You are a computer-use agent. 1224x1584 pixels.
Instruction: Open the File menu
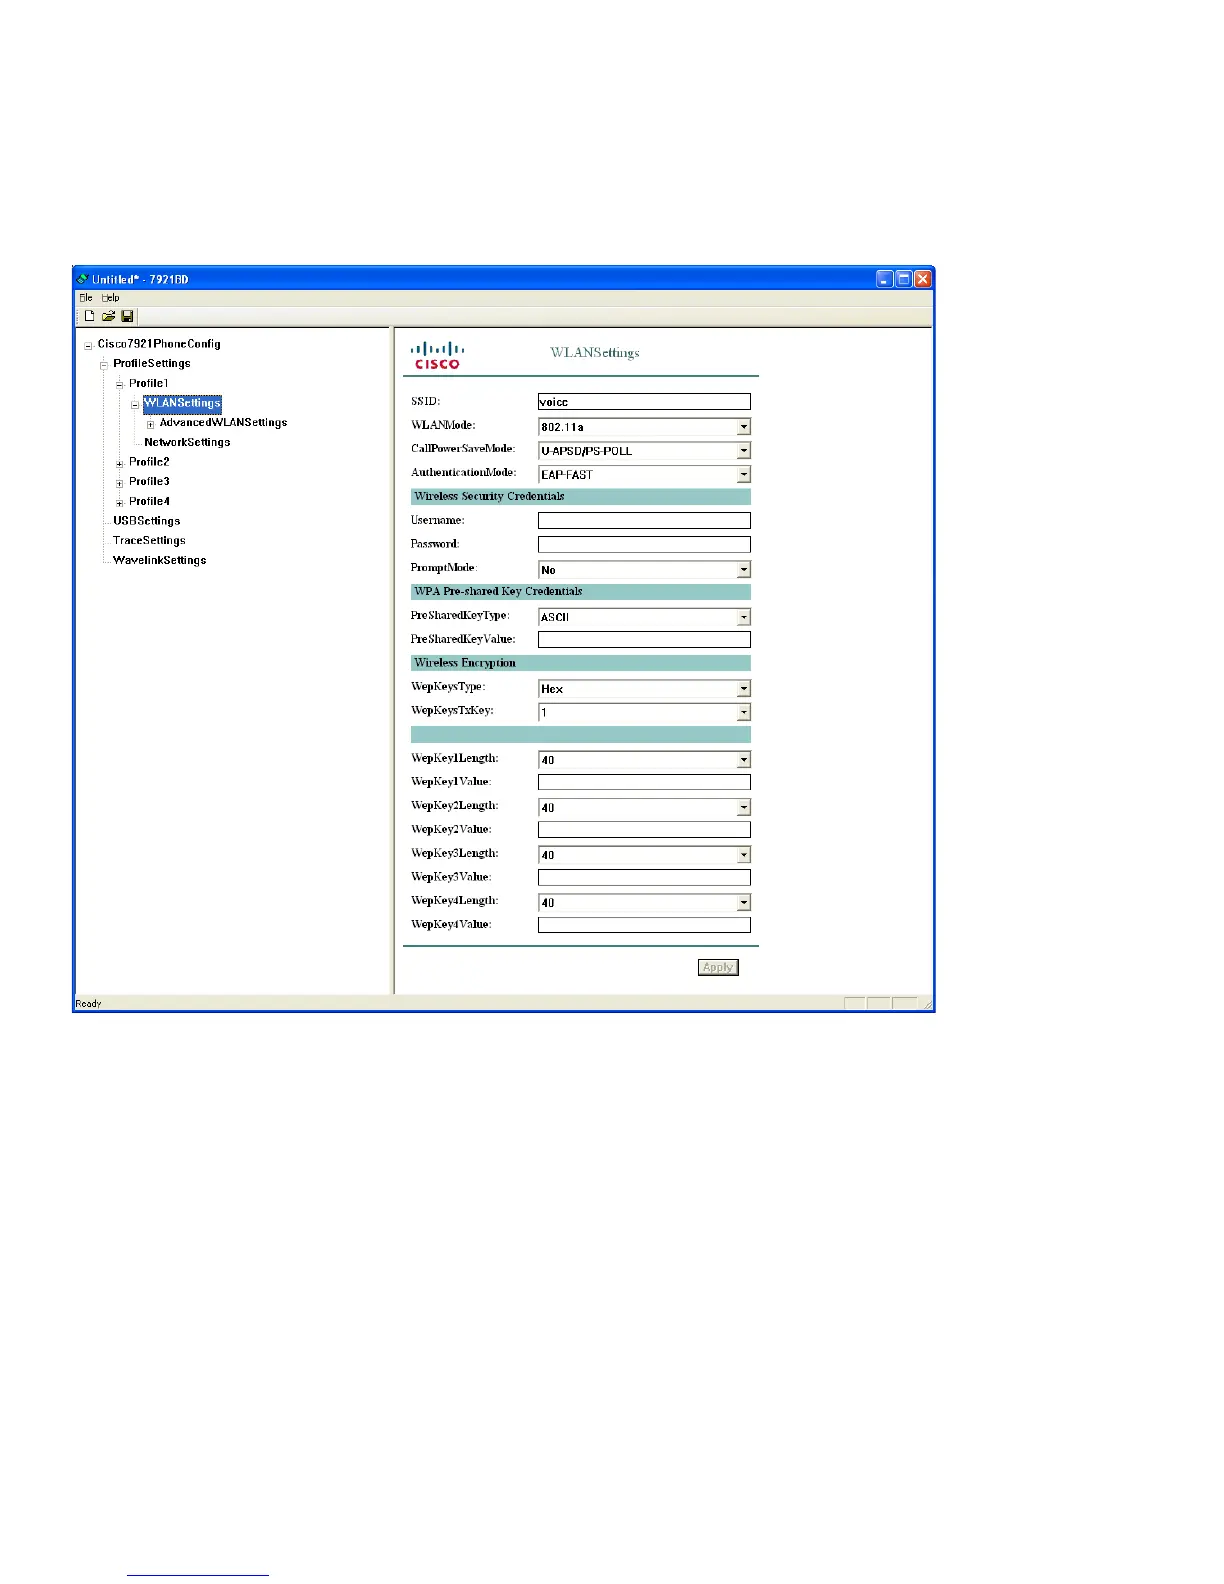tap(86, 297)
